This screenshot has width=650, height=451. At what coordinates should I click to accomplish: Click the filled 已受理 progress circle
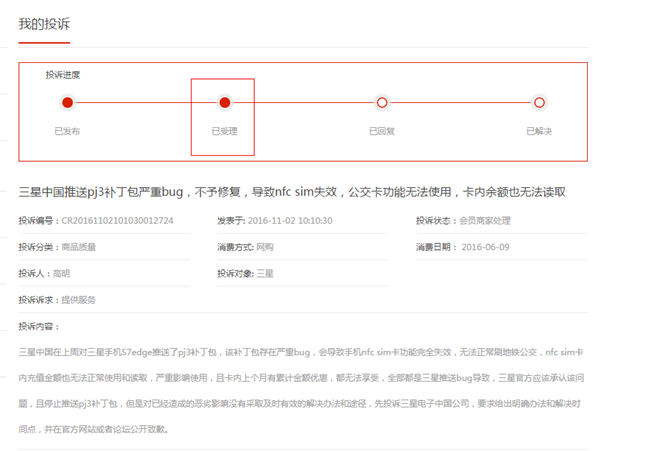pyautogui.click(x=225, y=102)
